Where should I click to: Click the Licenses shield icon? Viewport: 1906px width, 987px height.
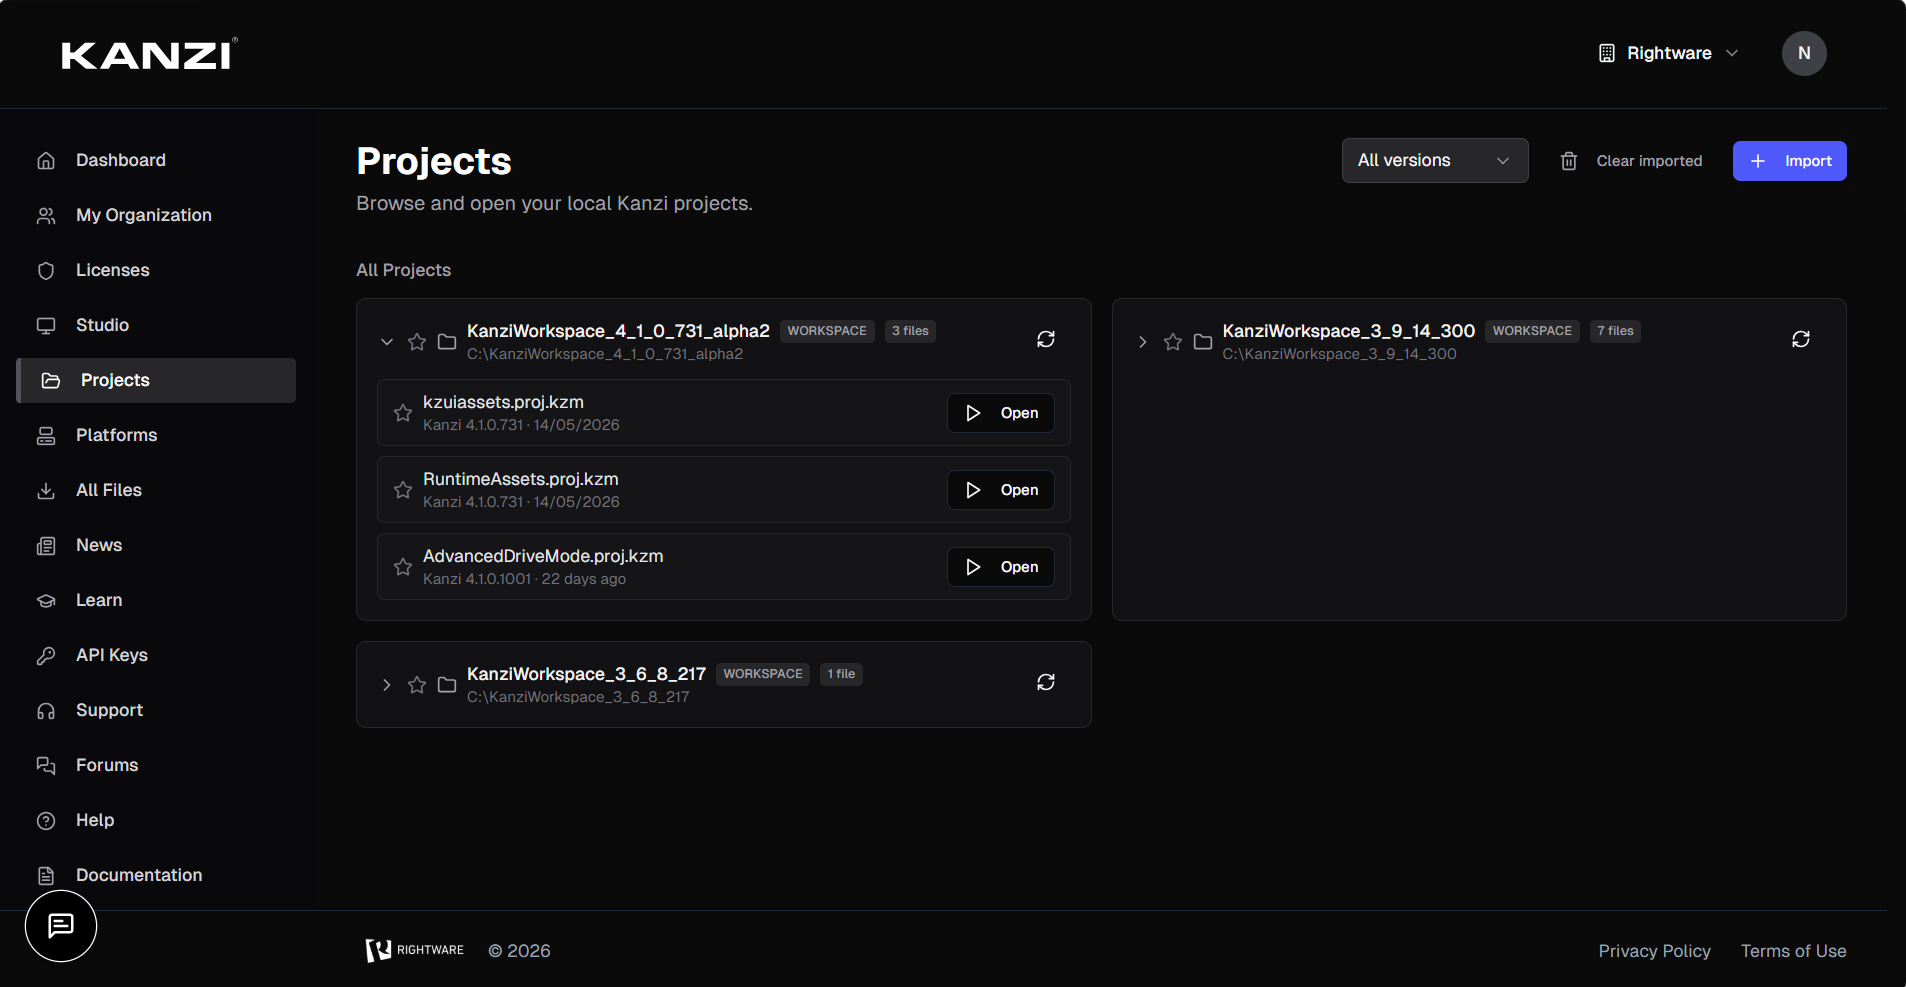46,270
